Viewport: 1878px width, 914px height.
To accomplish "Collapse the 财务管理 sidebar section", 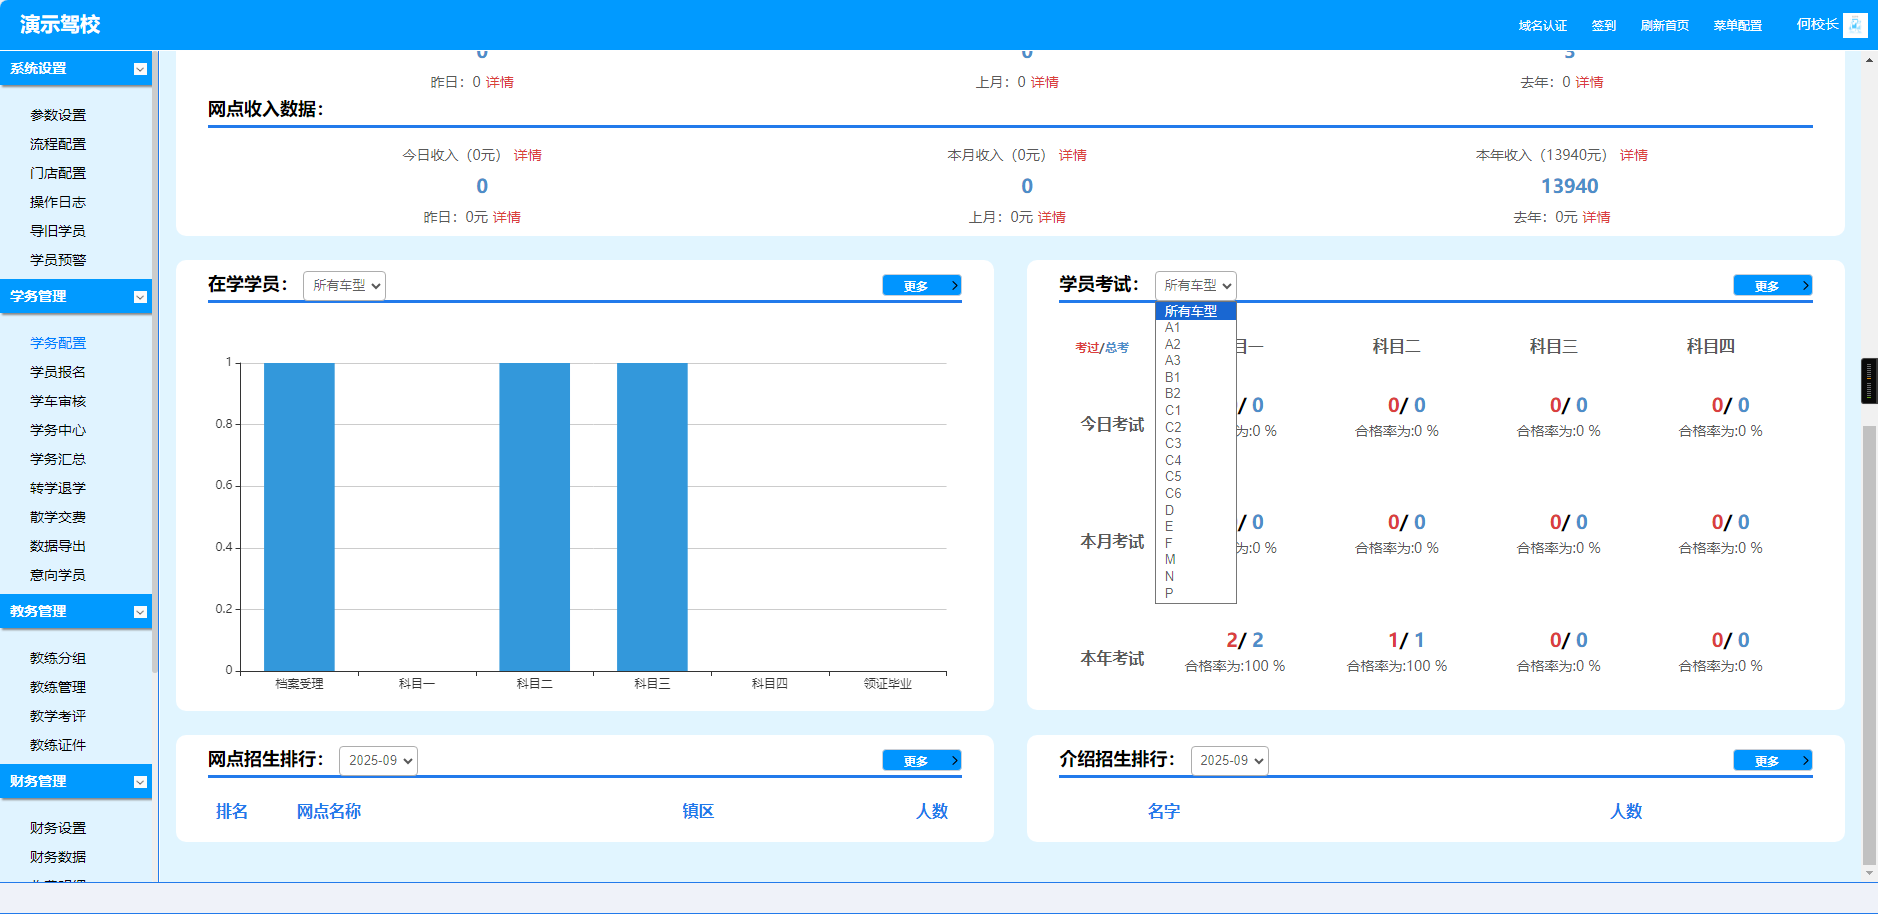I will pos(139,782).
